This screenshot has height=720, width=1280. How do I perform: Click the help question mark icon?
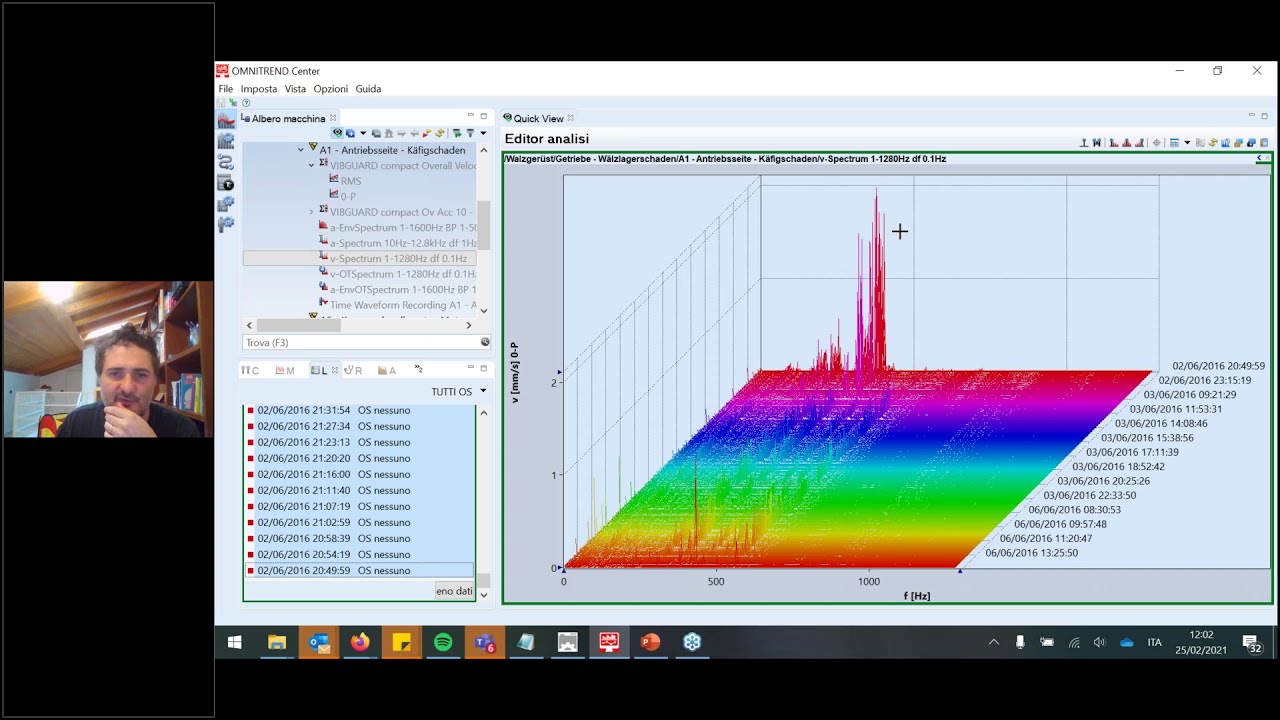[x=246, y=103]
